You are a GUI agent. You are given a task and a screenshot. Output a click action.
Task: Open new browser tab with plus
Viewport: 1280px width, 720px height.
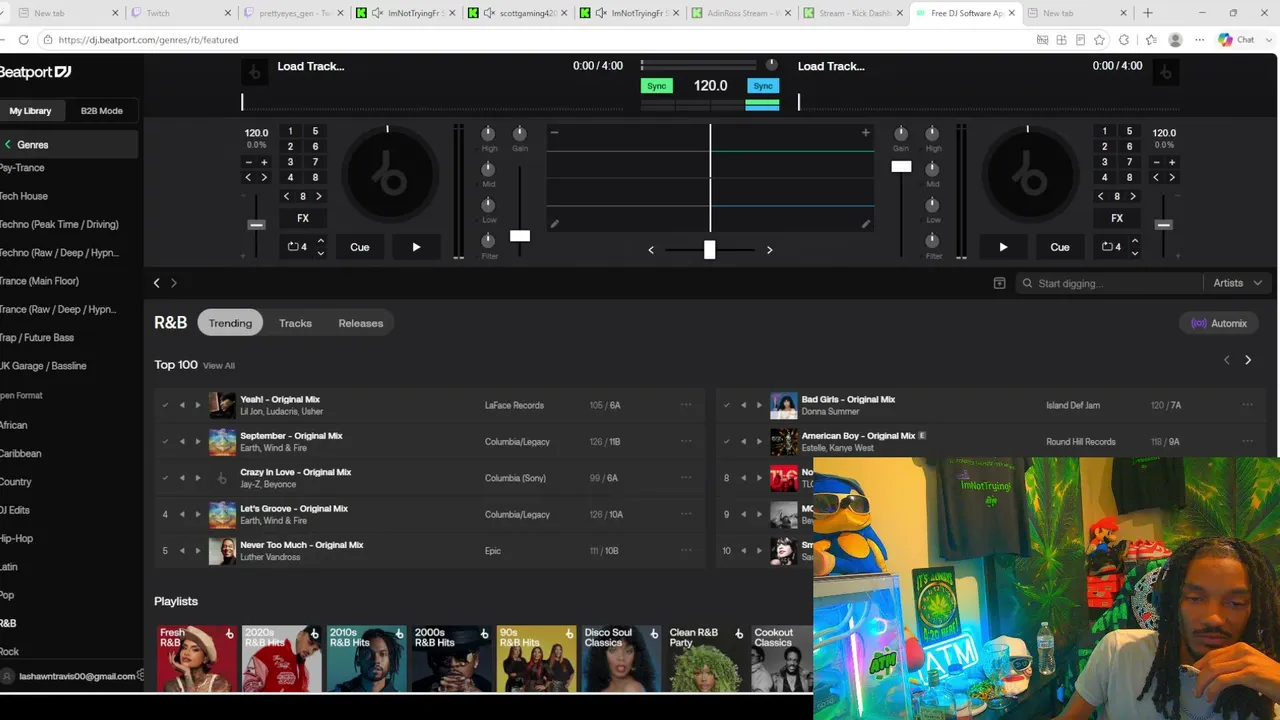(1148, 13)
